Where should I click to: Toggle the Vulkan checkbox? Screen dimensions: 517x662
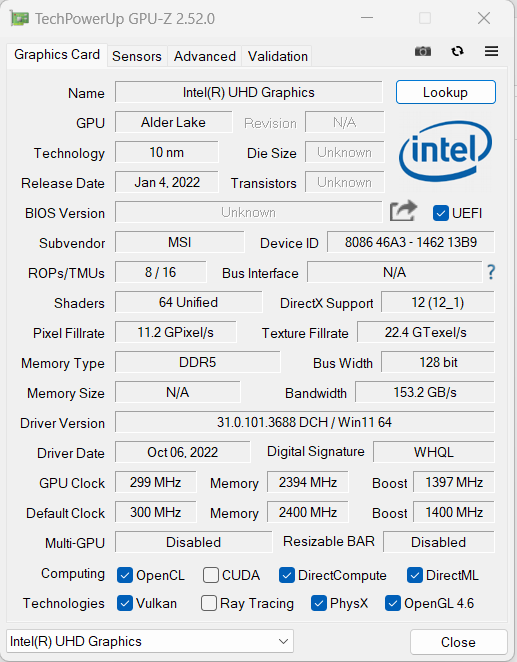125,603
